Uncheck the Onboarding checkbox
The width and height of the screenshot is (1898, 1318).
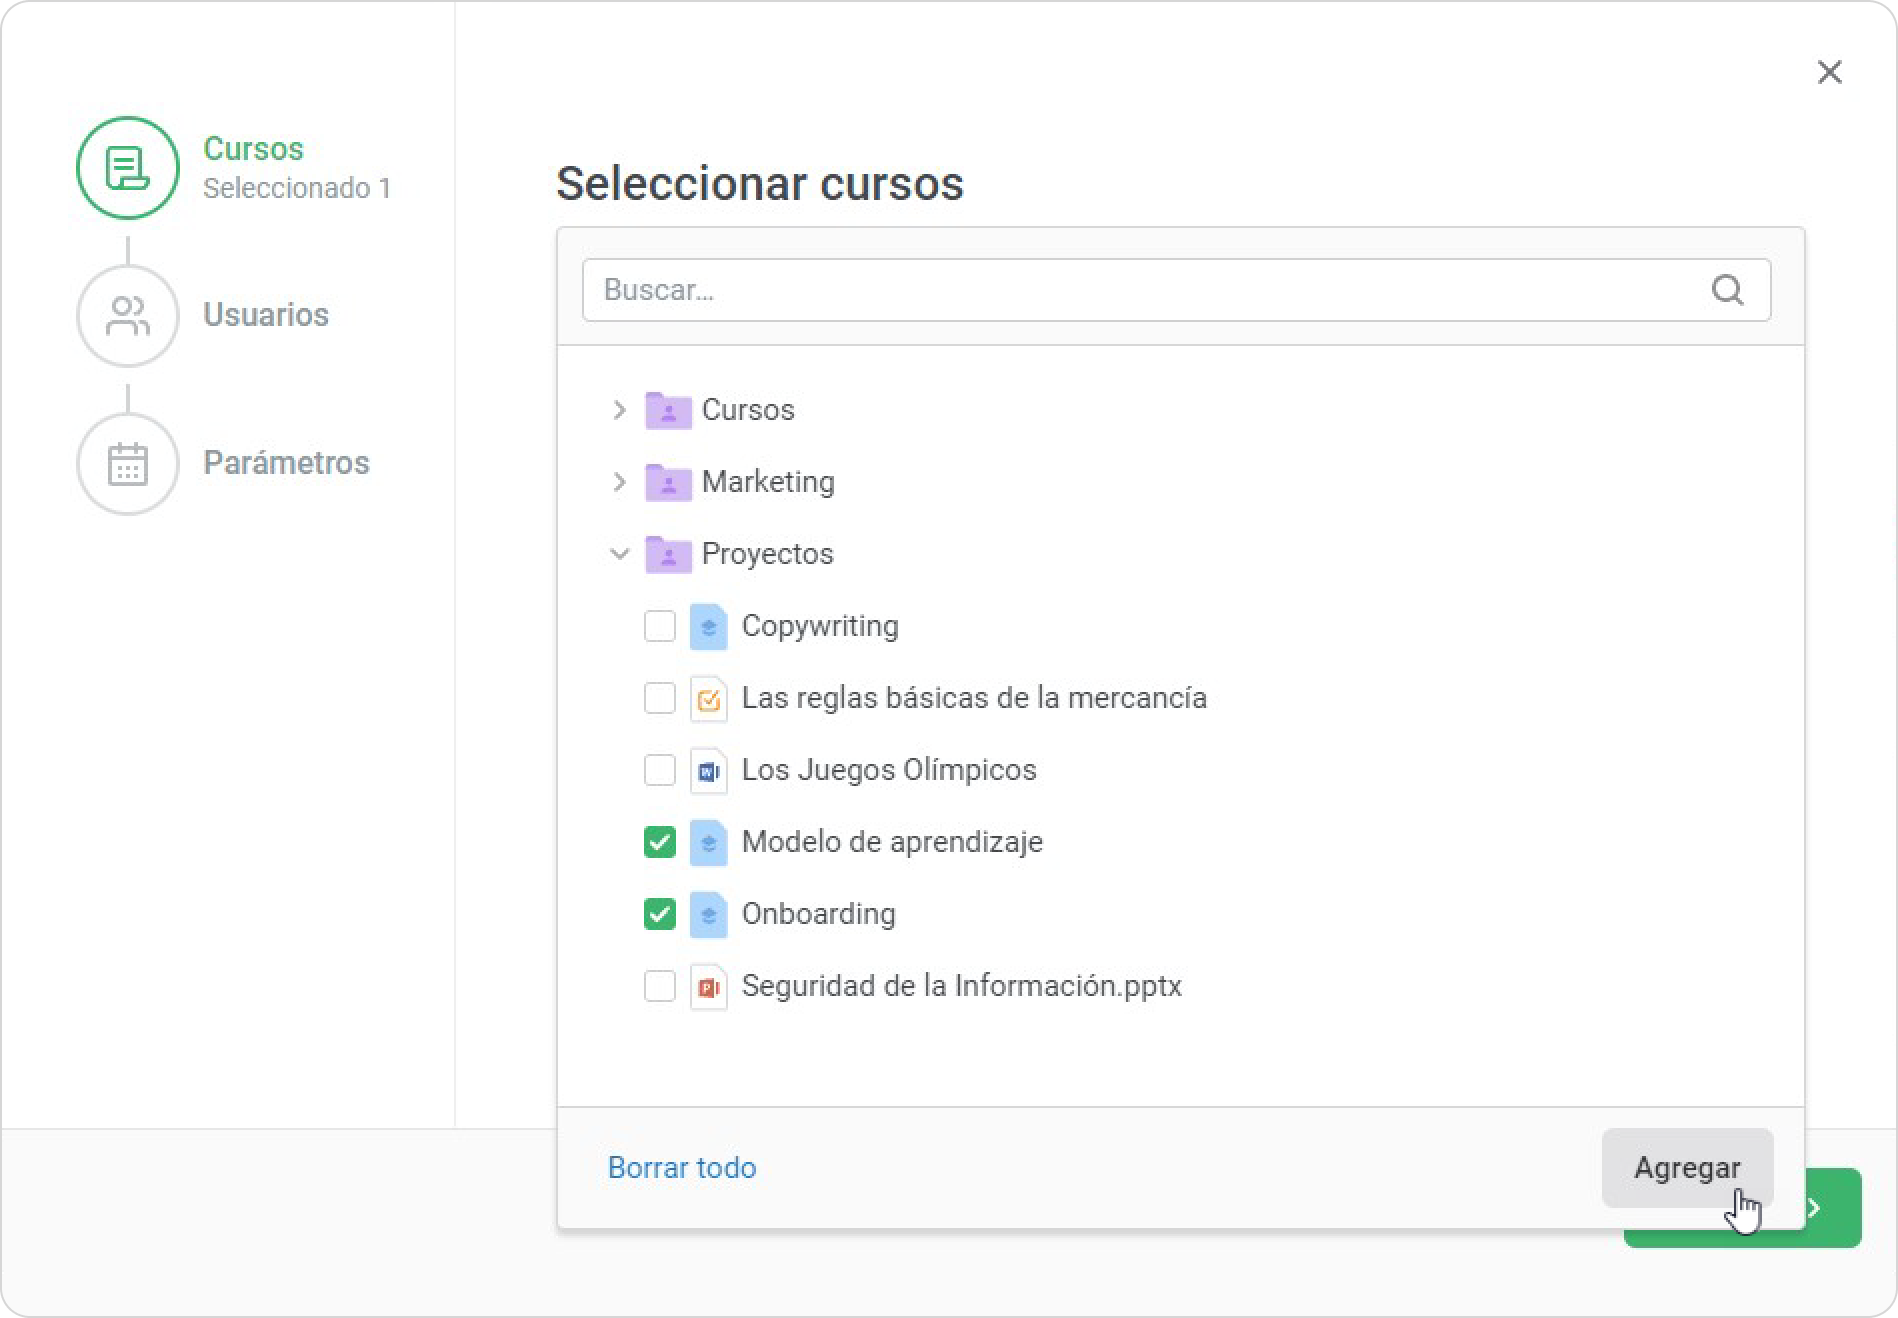(660, 915)
